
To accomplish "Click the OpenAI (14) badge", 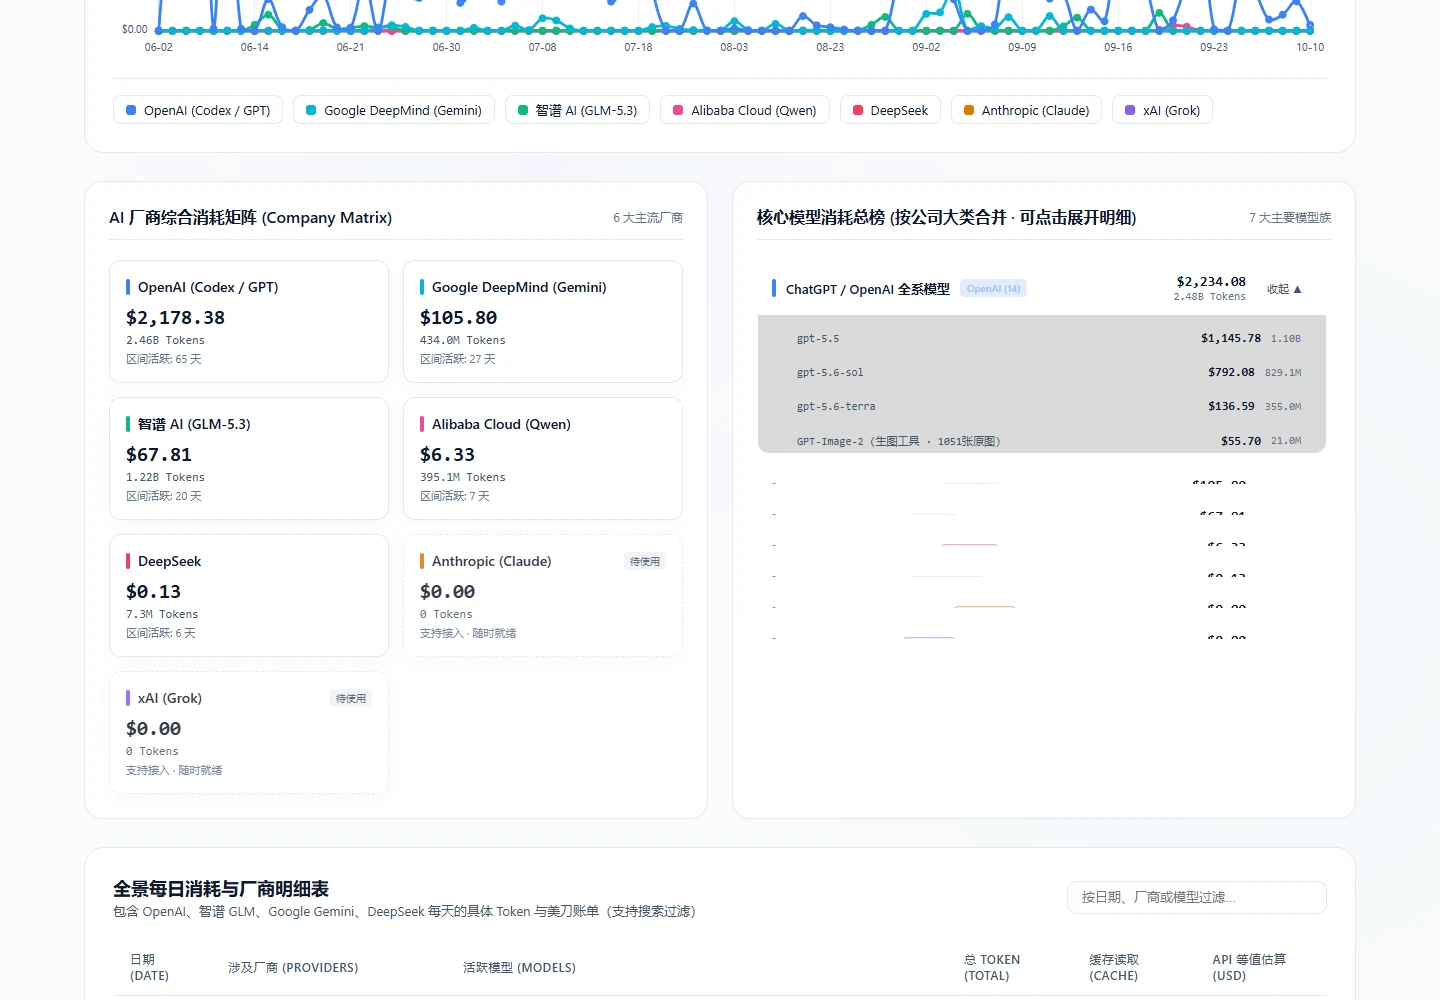I will coord(993,289).
